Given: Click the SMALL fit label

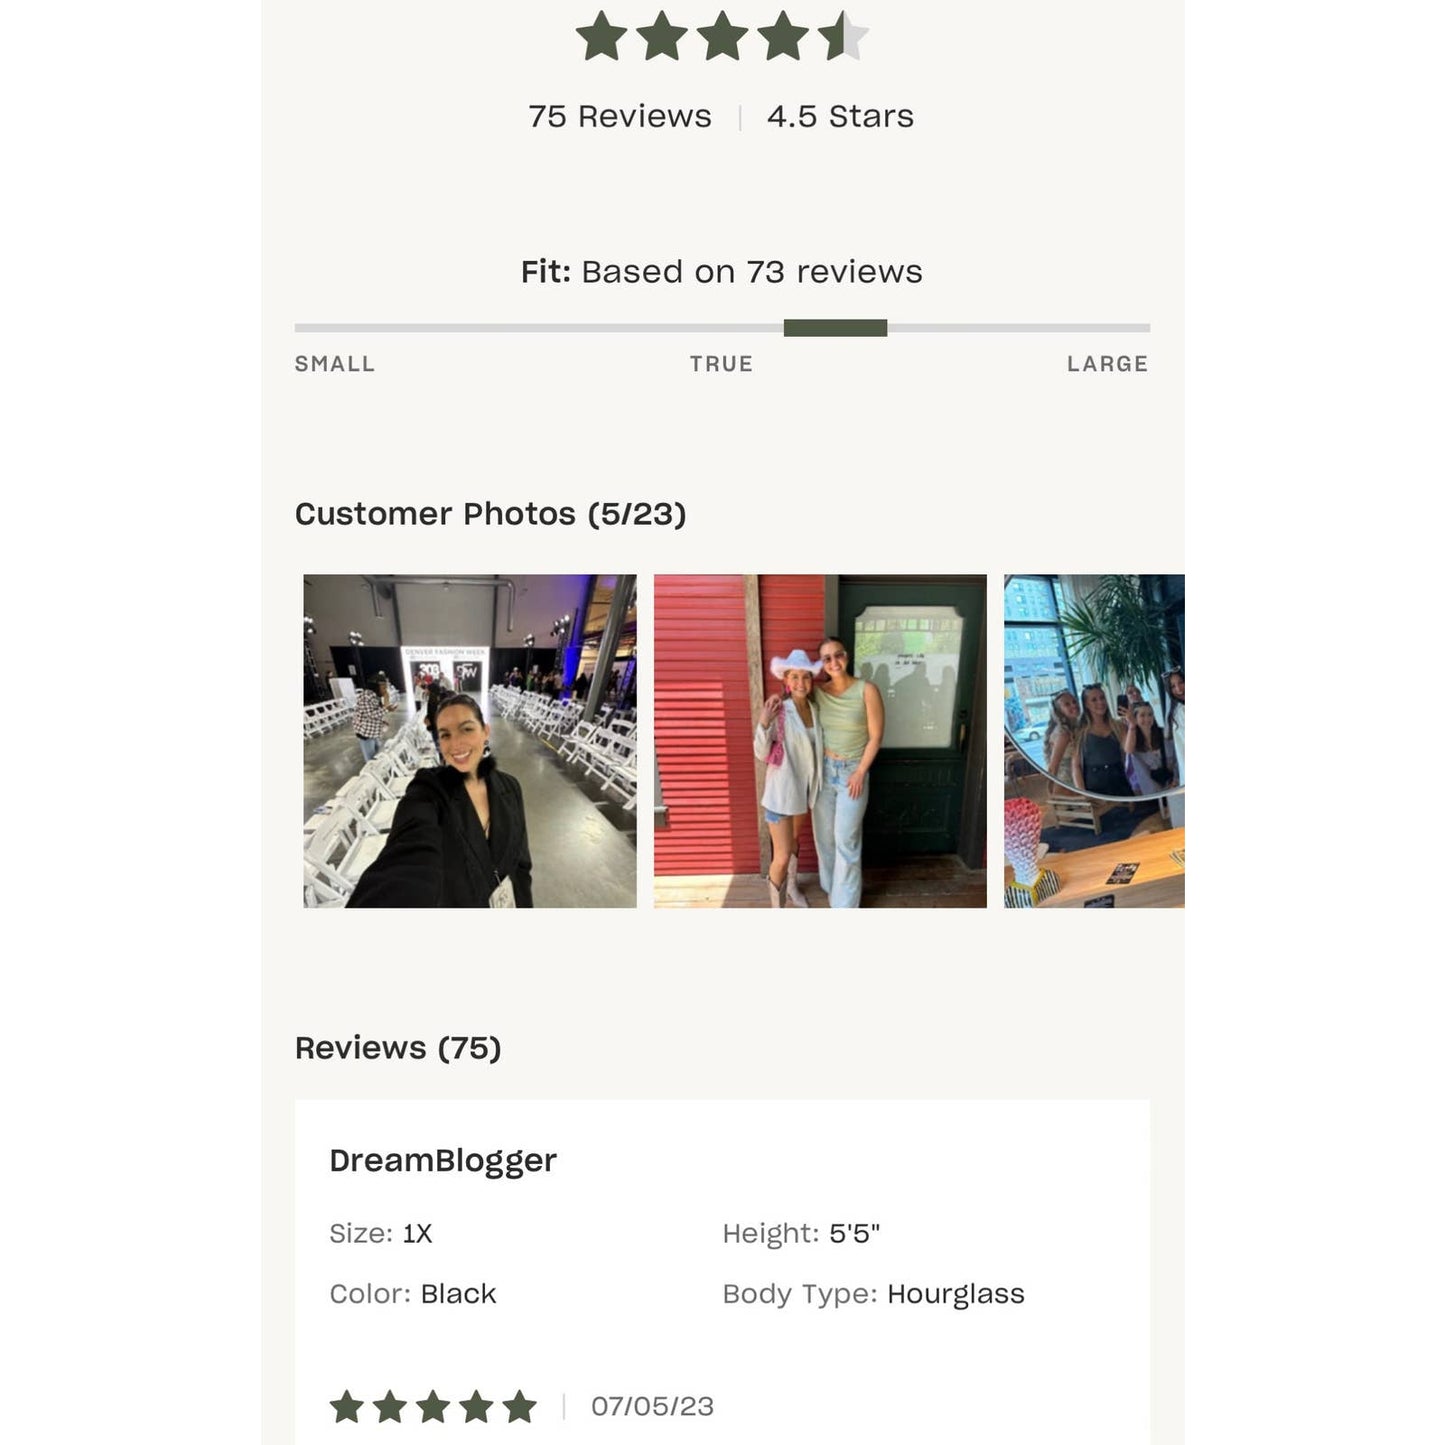Looking at the screenshot, I should [335, 364].
